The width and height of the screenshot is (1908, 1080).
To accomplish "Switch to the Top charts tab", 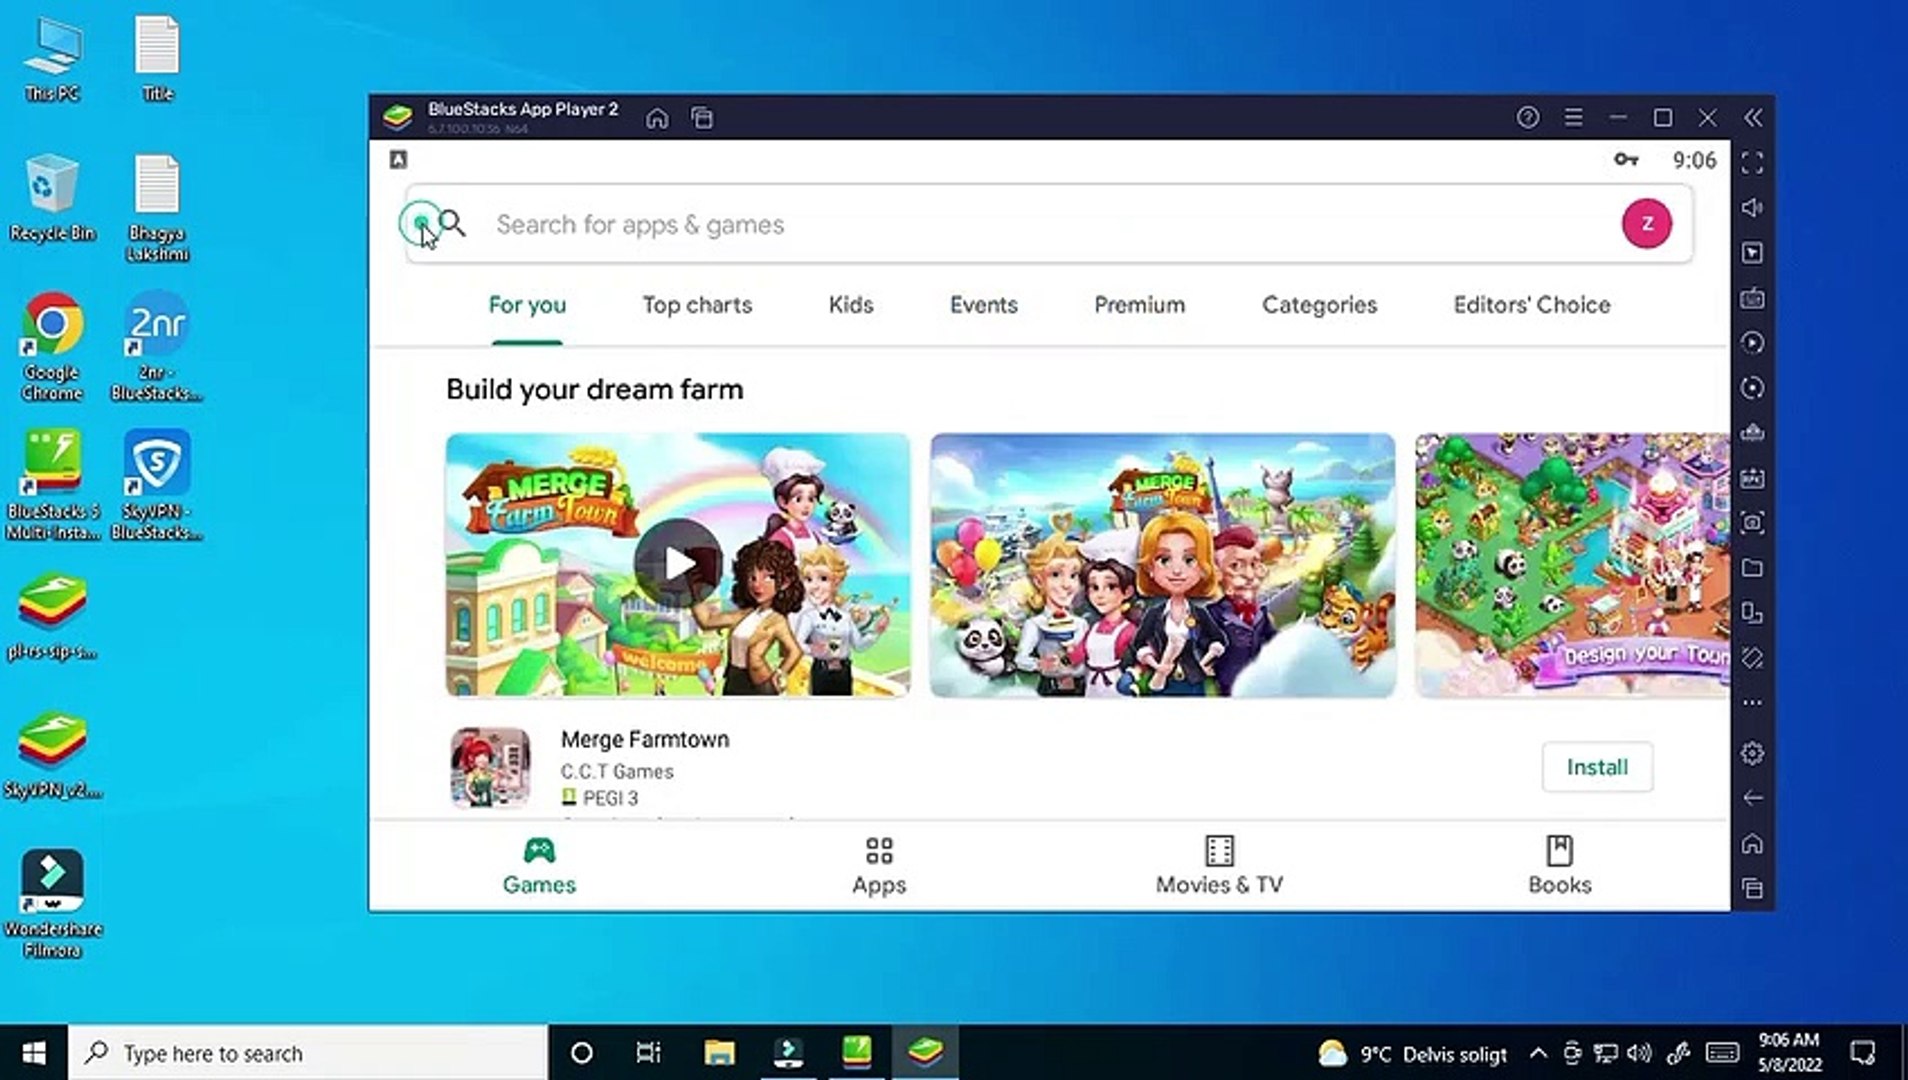I will click(x=697, y=305).
